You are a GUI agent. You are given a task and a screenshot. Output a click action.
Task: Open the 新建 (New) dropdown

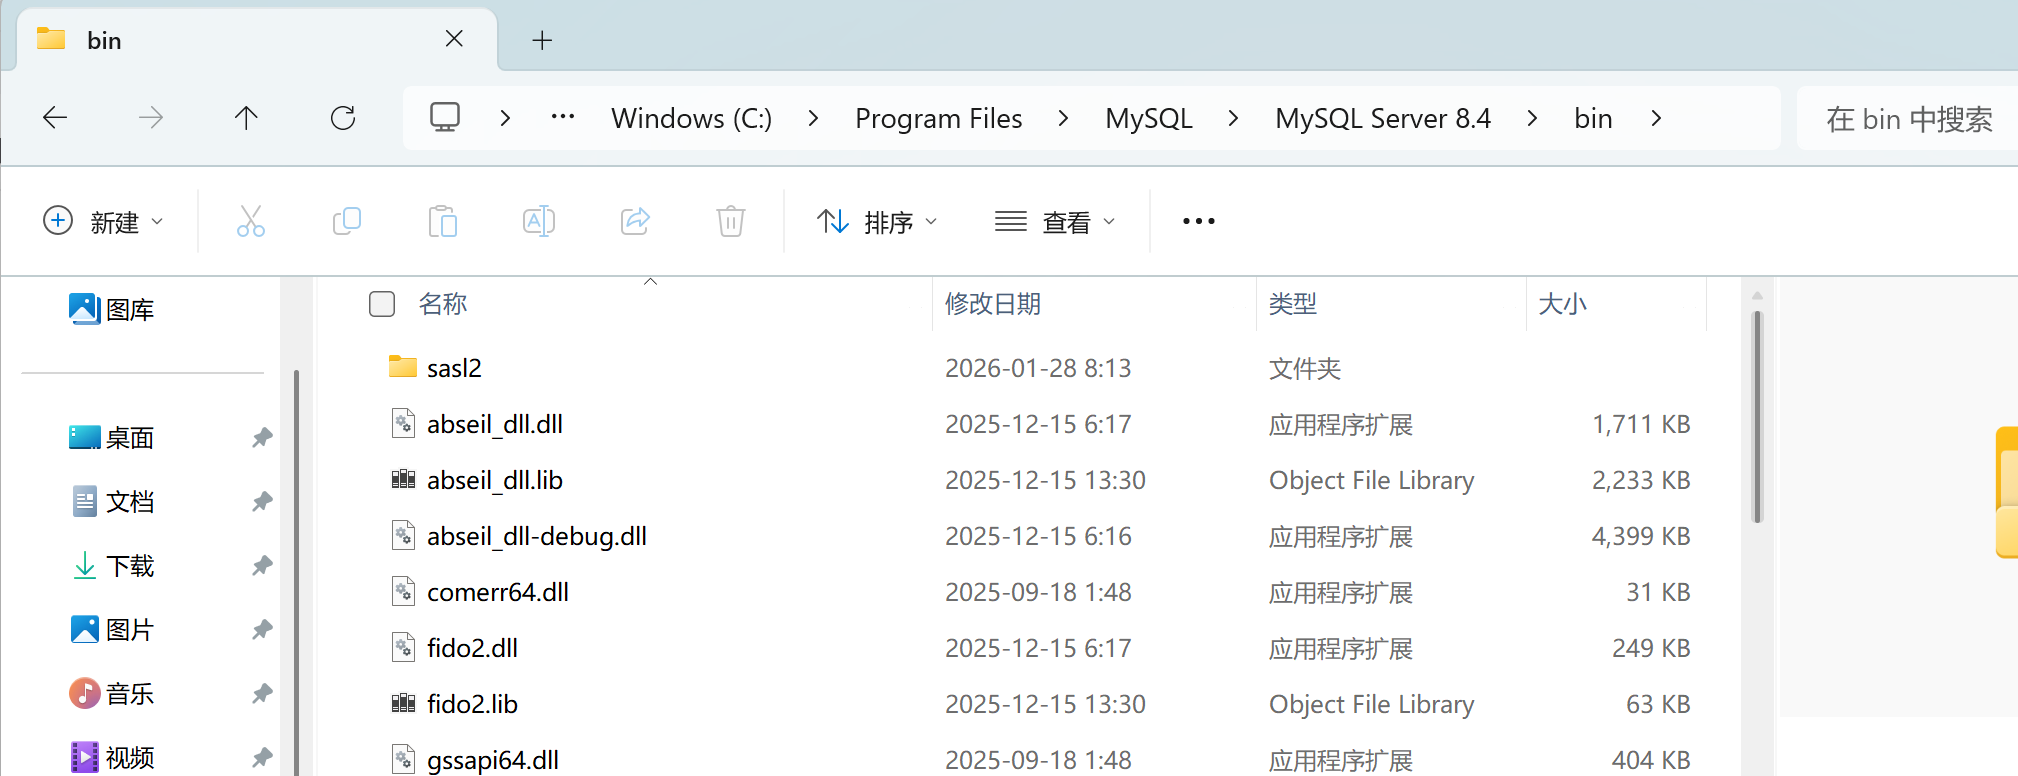pos(103,221)
